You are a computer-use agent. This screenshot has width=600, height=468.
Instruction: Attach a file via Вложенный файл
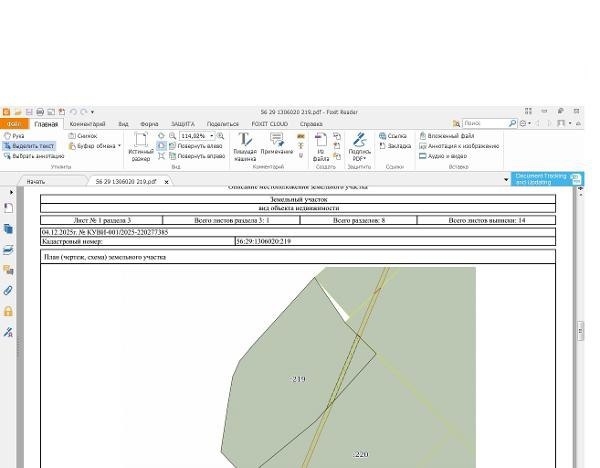[x=447, y=136]
